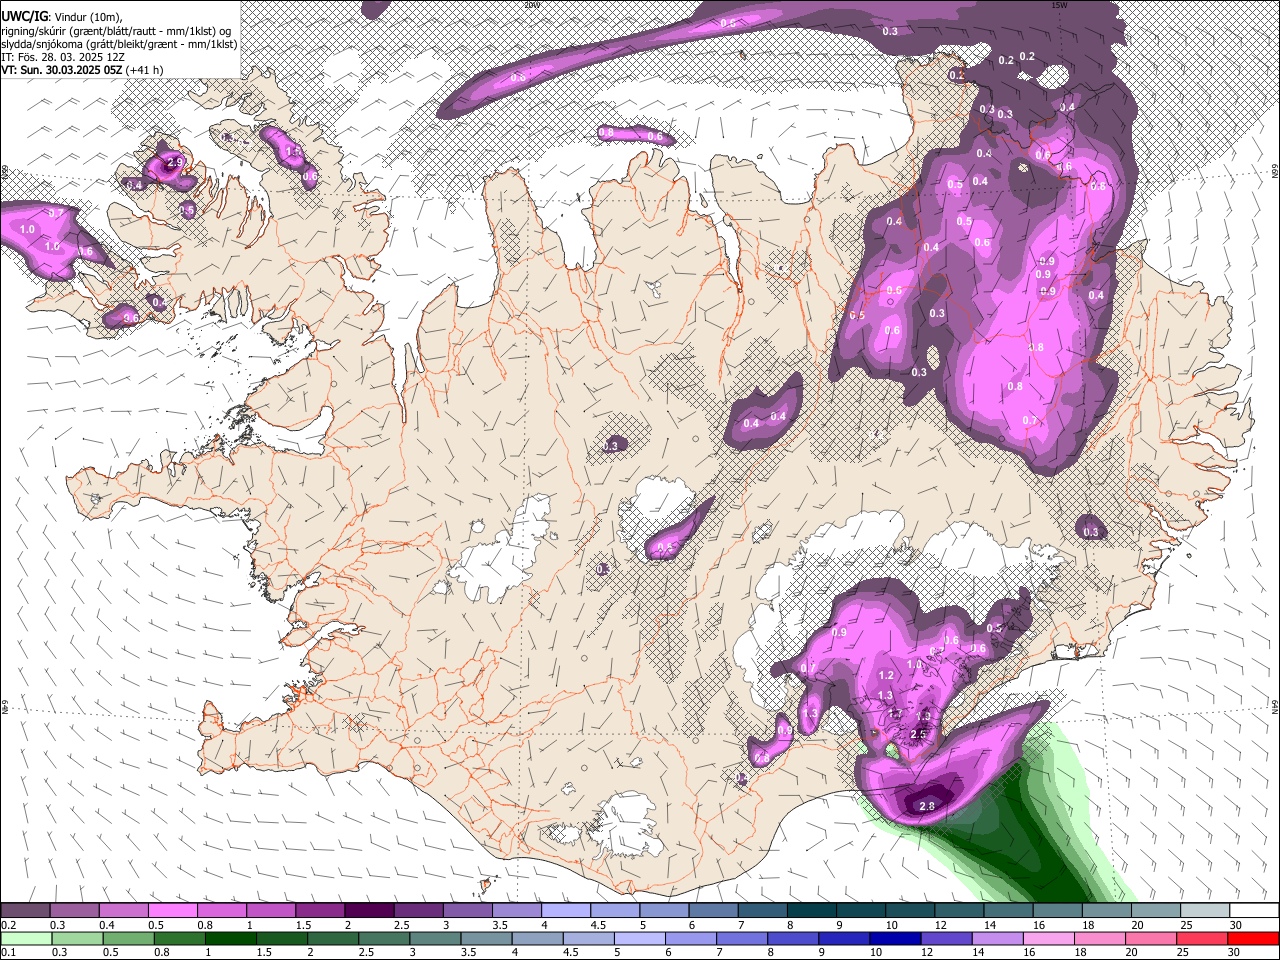
Task: Click the 'UWC/IG: Vindur (10m),' title line
Action: point(61,17)
